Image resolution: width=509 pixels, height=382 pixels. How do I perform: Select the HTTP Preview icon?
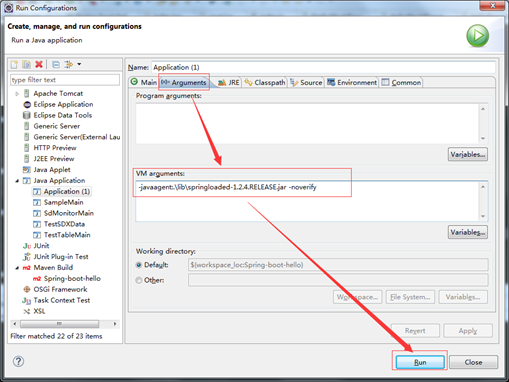coord(27,148)
